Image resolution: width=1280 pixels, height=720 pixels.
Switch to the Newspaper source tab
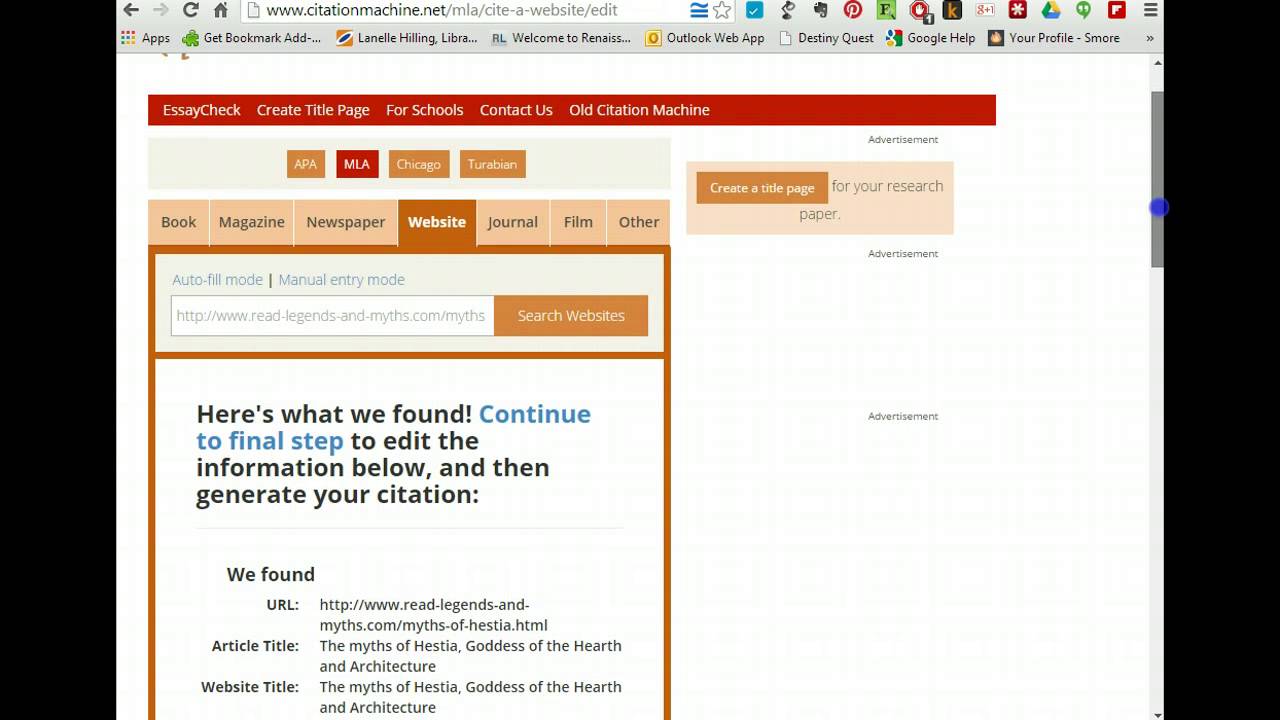(346, 222)
